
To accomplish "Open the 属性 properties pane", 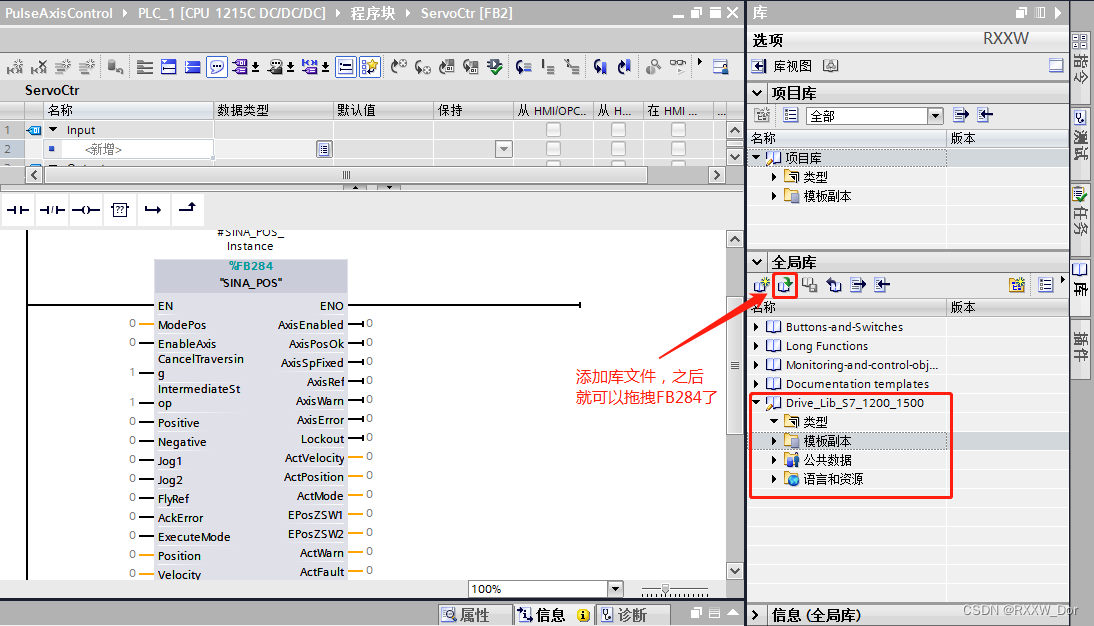I will (x=474, y=614).
